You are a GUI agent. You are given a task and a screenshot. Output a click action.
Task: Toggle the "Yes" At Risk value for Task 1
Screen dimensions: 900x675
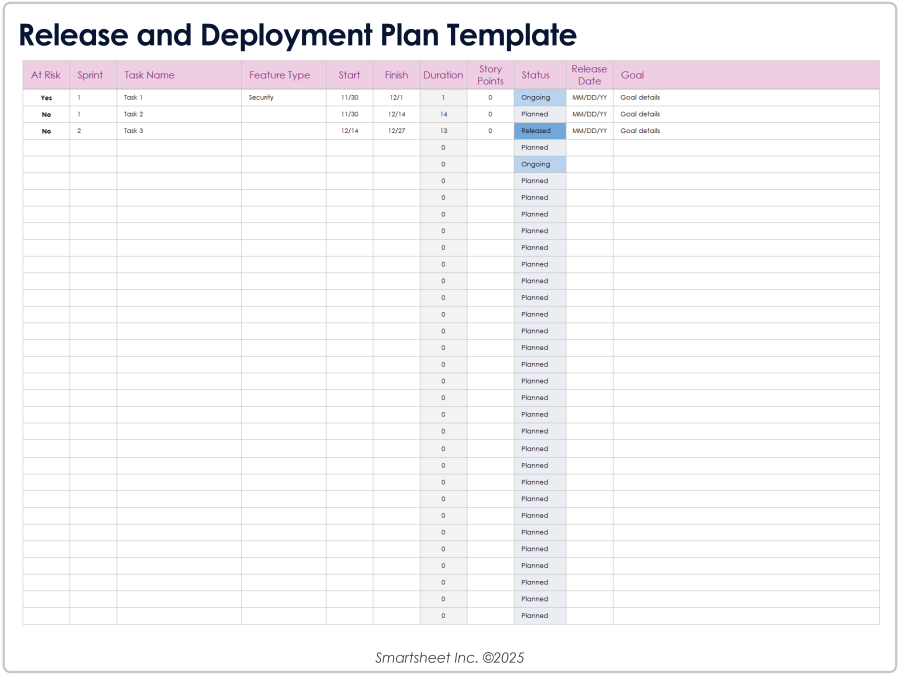(45, 97)
